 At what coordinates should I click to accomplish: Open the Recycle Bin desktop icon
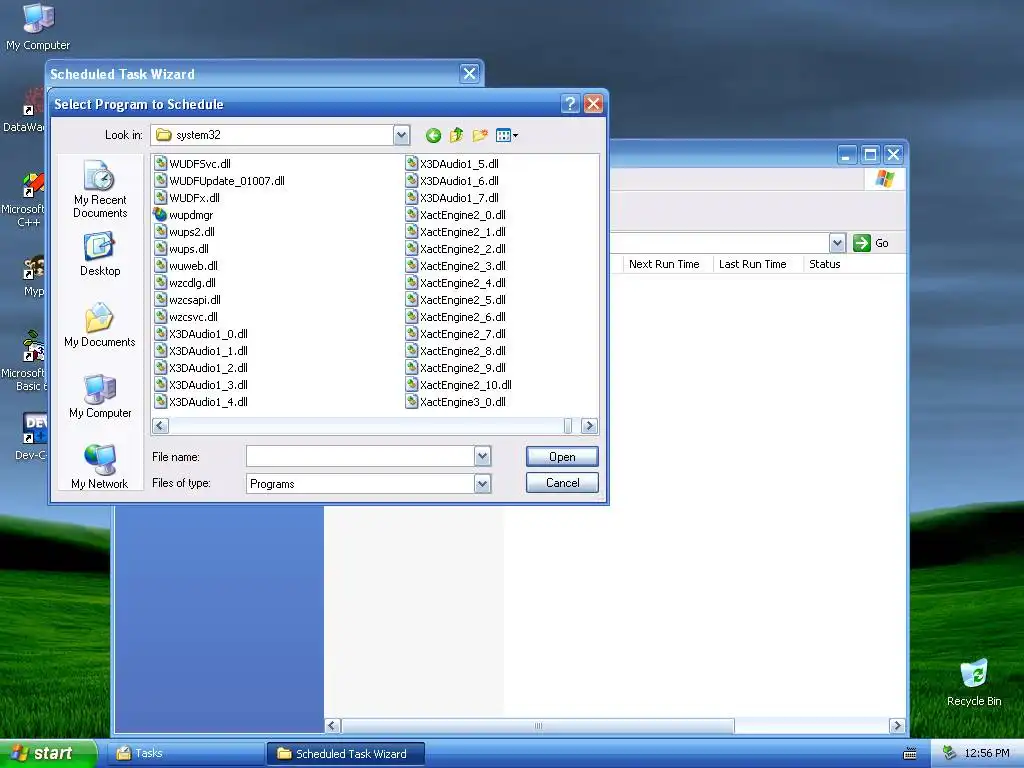[974, 682]
